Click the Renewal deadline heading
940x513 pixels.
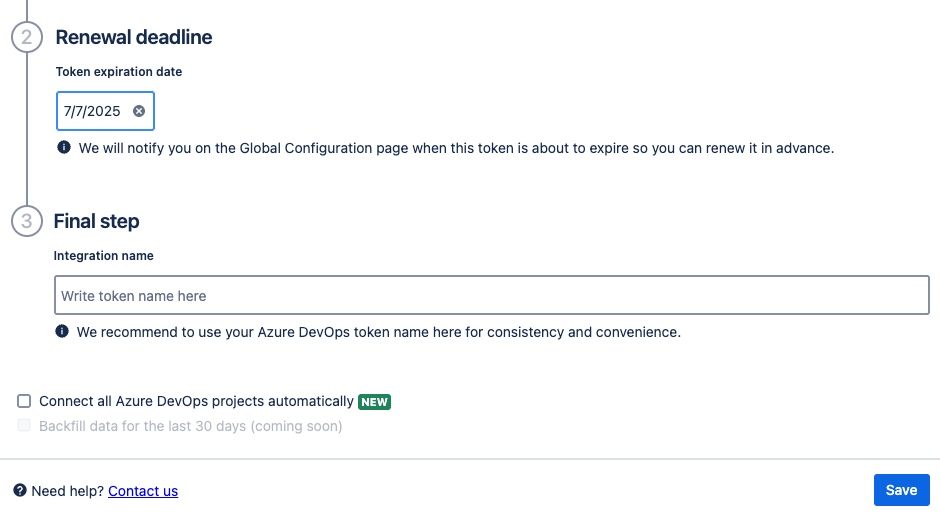tap(134, 37)
